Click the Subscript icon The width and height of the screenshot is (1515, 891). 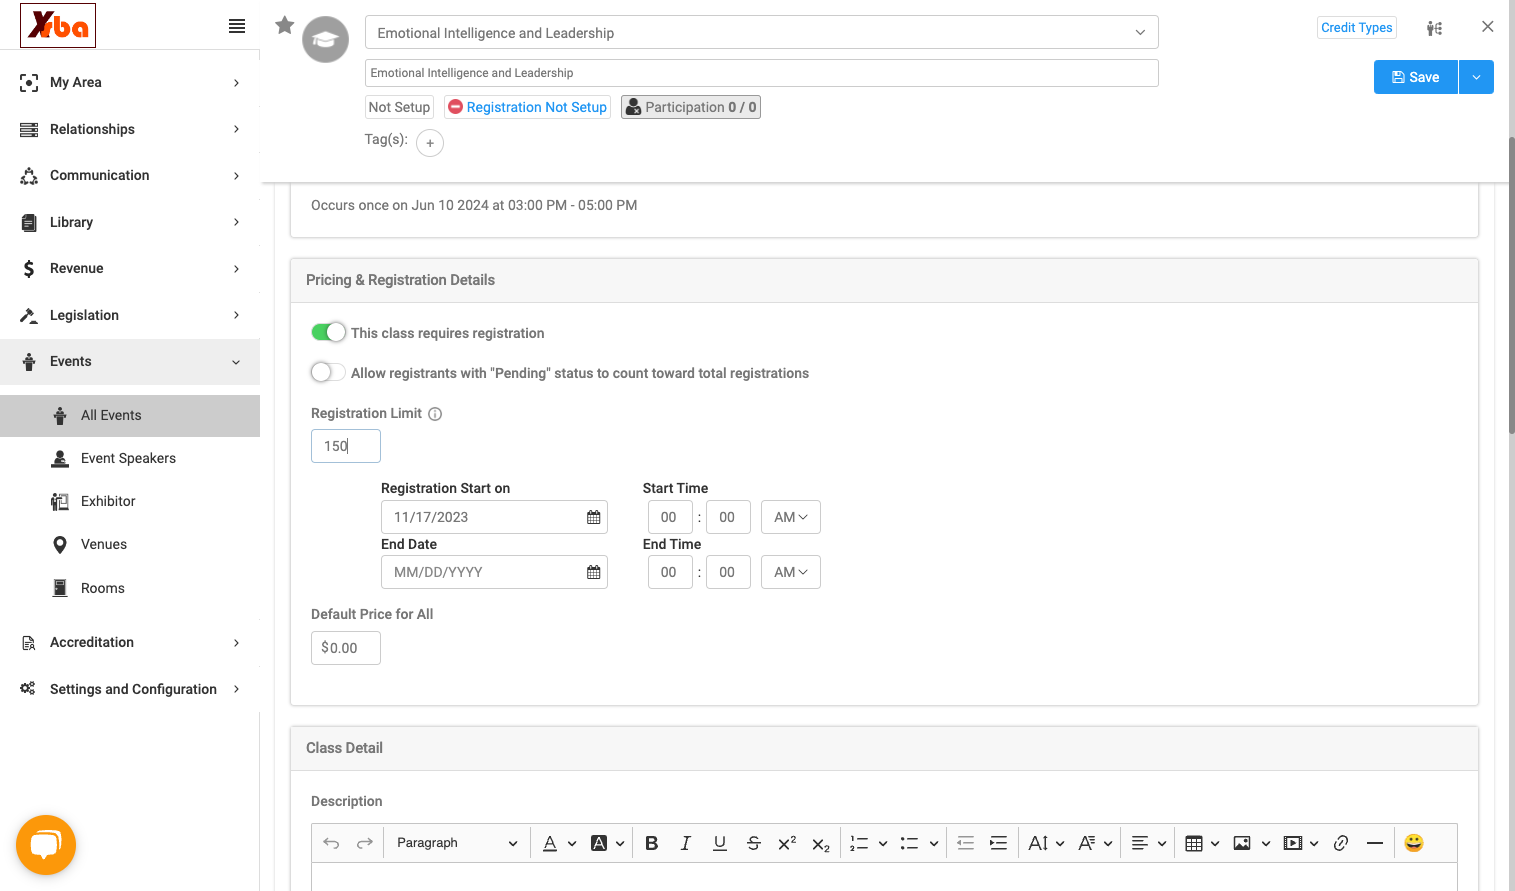coord(821,844)
